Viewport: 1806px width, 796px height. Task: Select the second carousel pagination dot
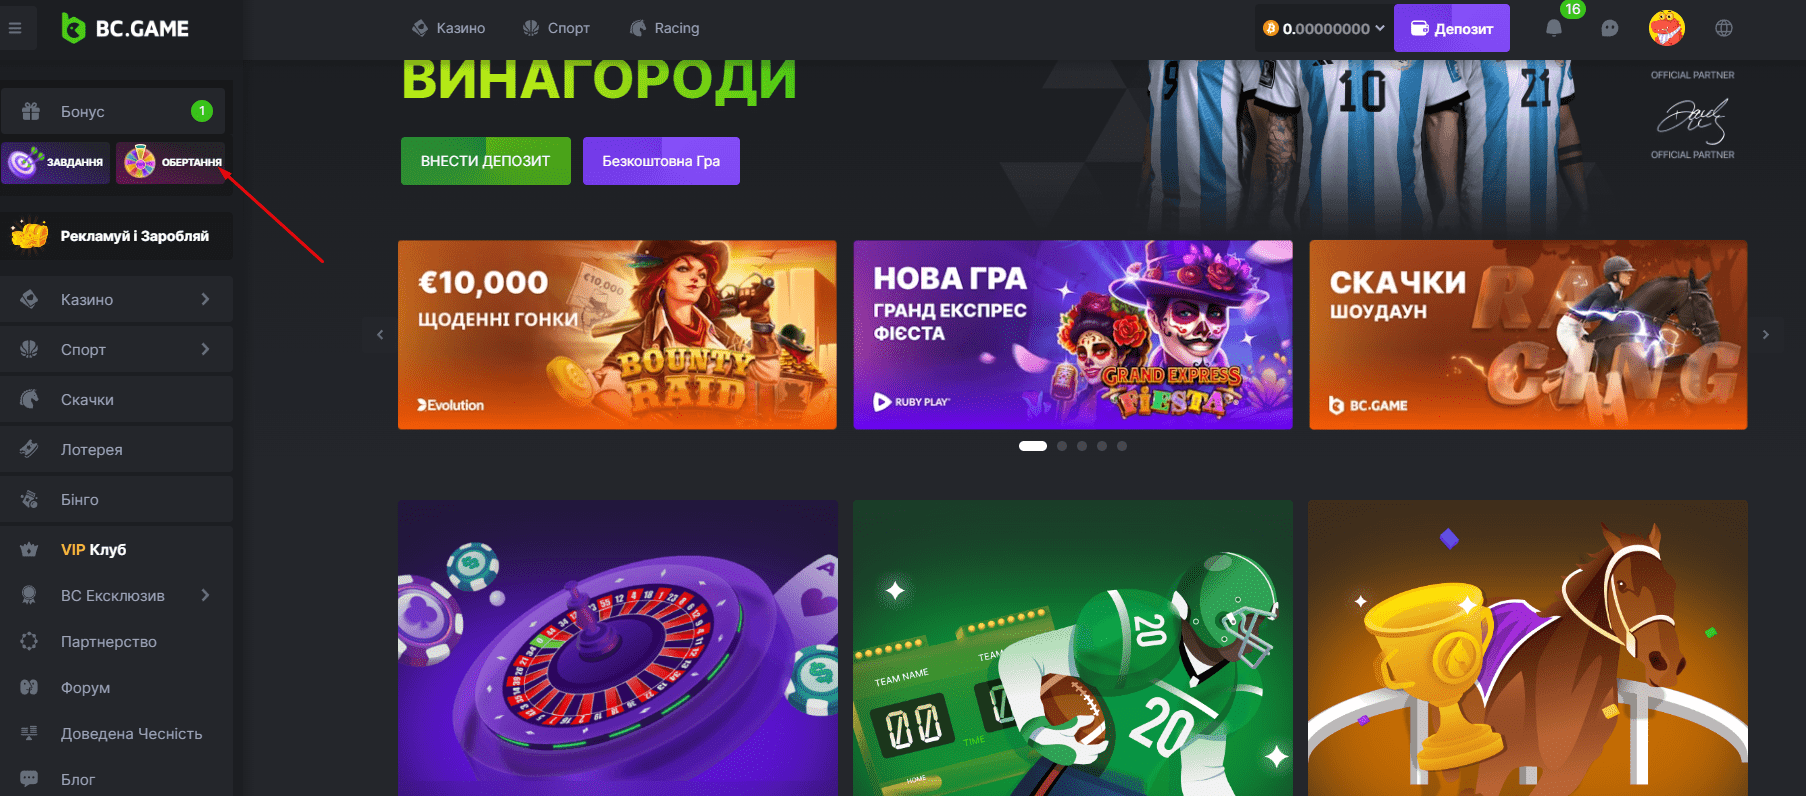(x=1062, y=446)
